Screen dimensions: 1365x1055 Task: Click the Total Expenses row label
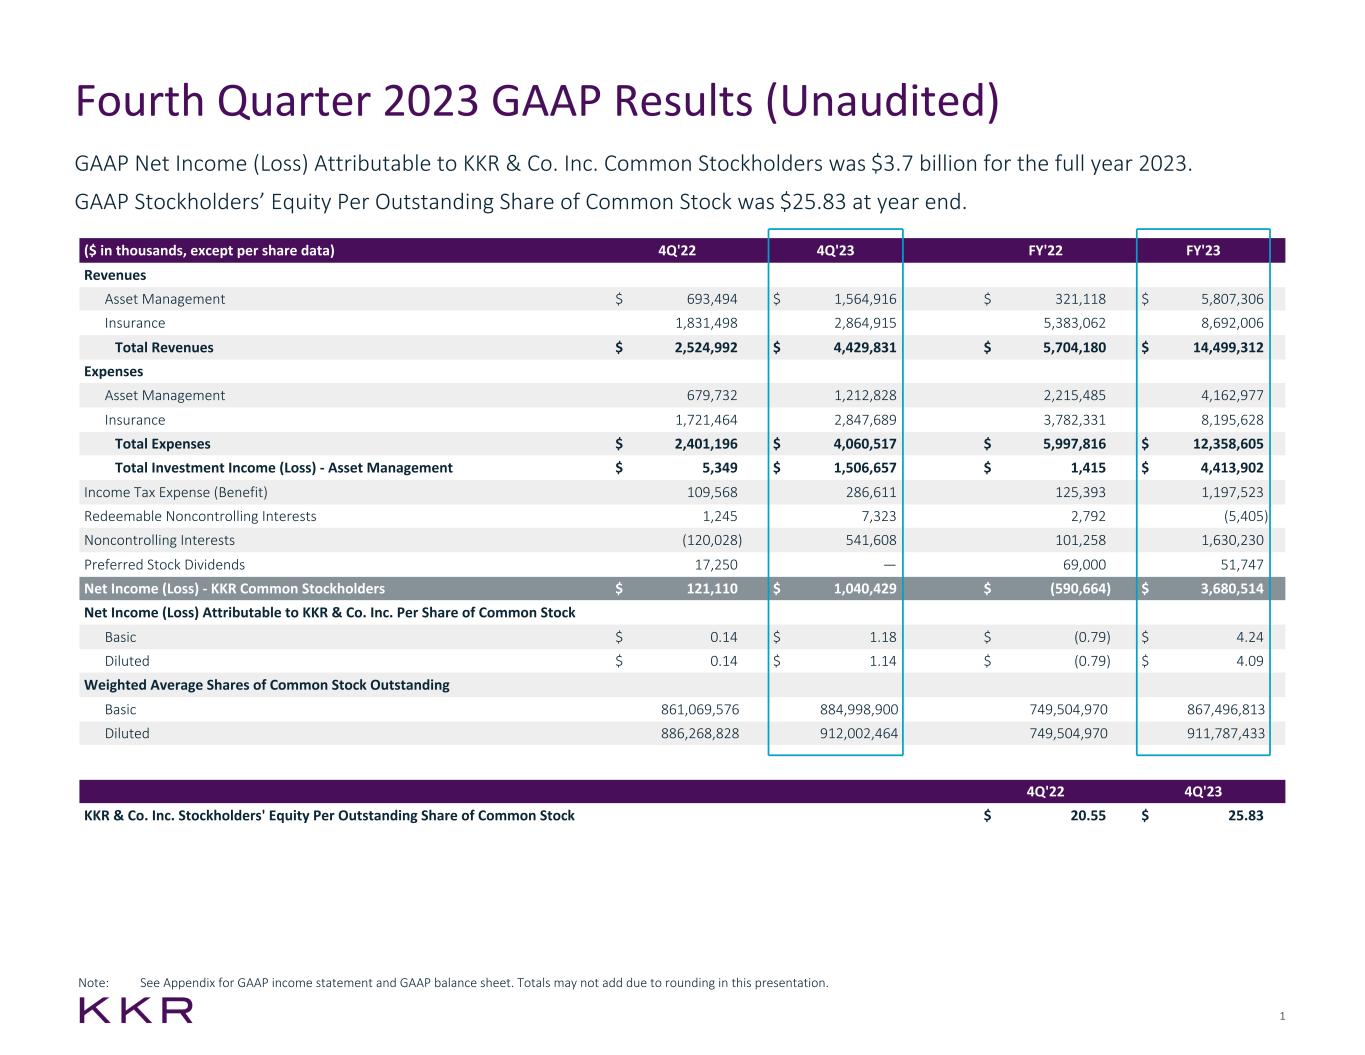162,444
